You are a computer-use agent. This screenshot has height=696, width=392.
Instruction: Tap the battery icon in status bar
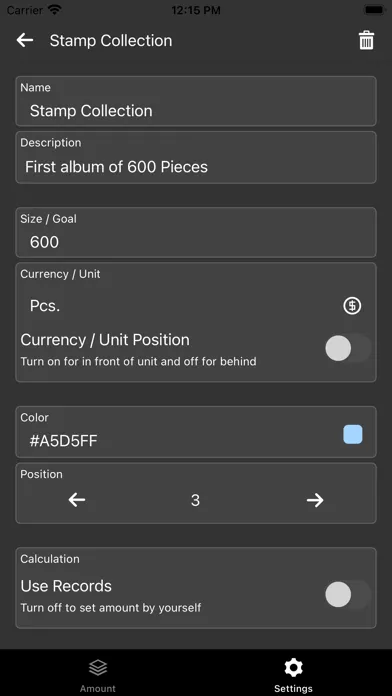(x=375, y=10)
